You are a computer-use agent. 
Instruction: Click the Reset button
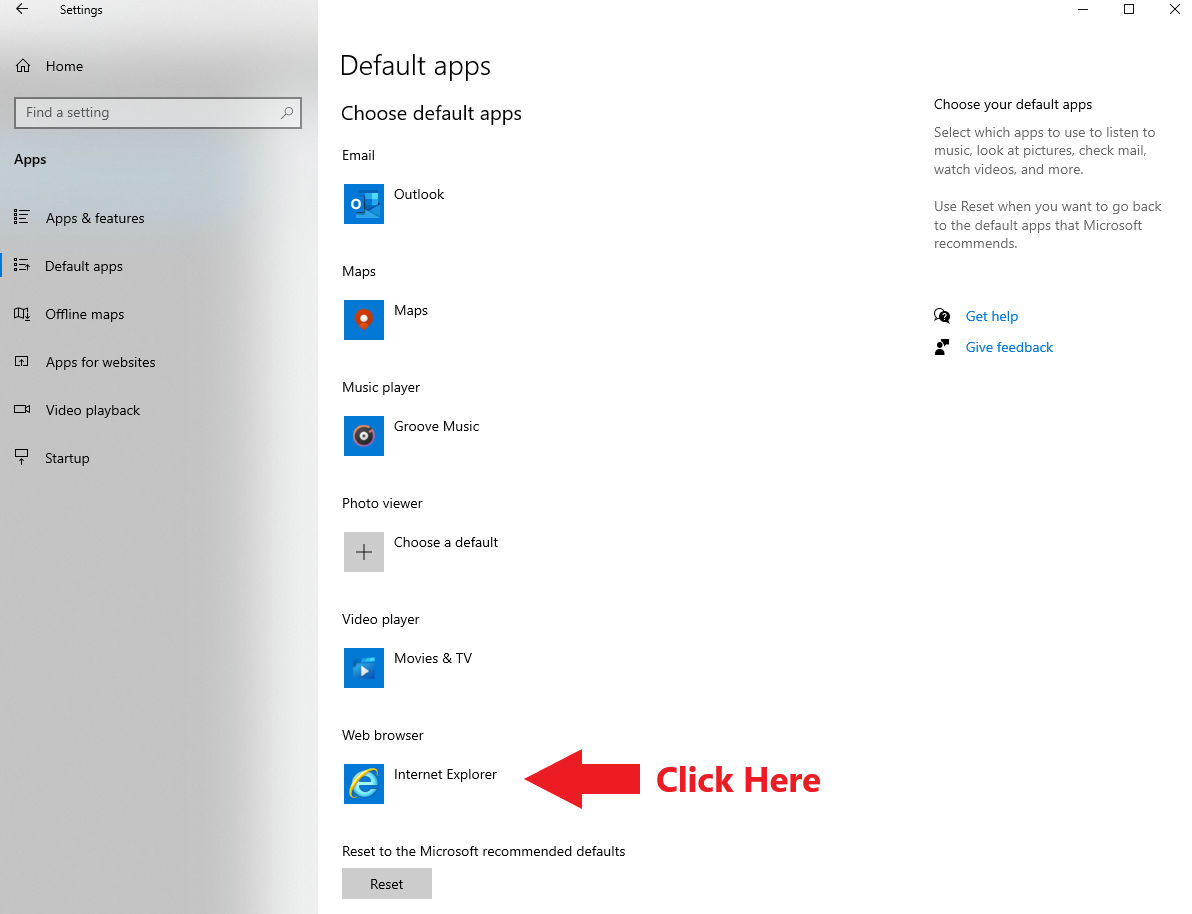click(387, 884)
